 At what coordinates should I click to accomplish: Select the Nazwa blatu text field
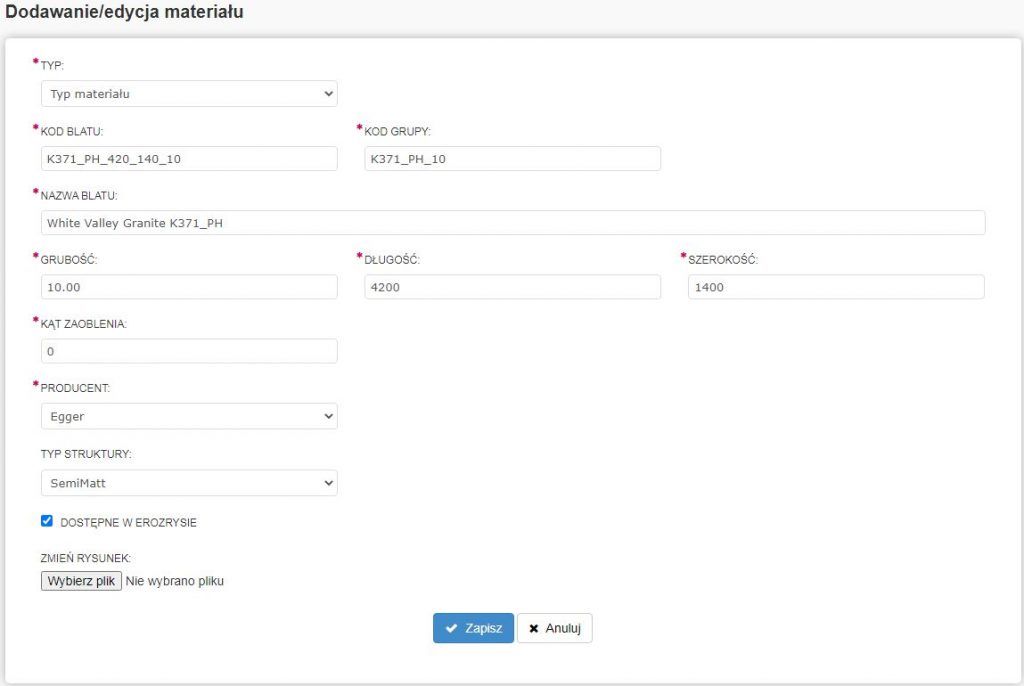click(512, 223)
